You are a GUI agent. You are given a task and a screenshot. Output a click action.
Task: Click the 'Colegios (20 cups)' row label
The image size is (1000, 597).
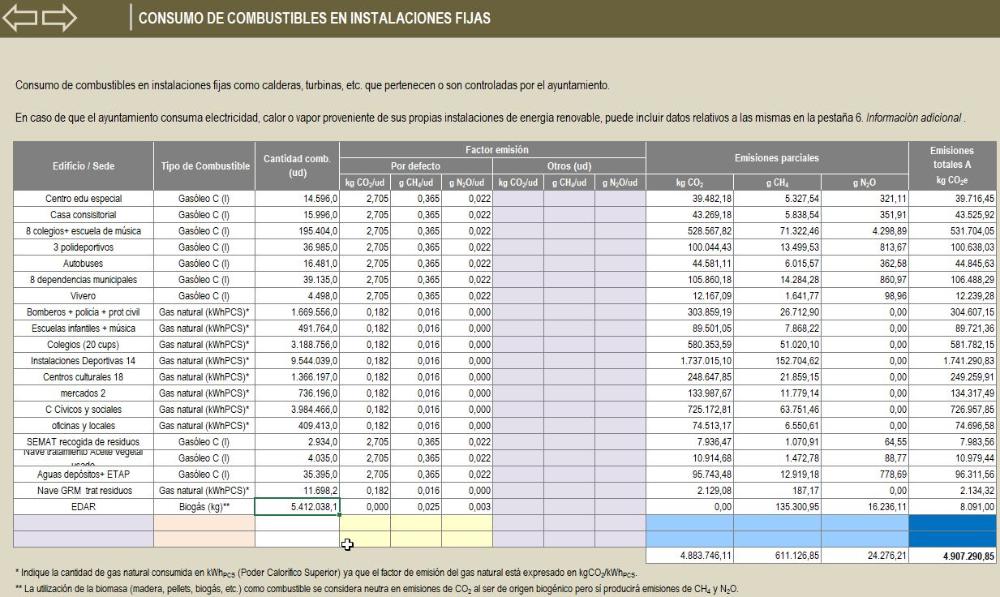83,344
